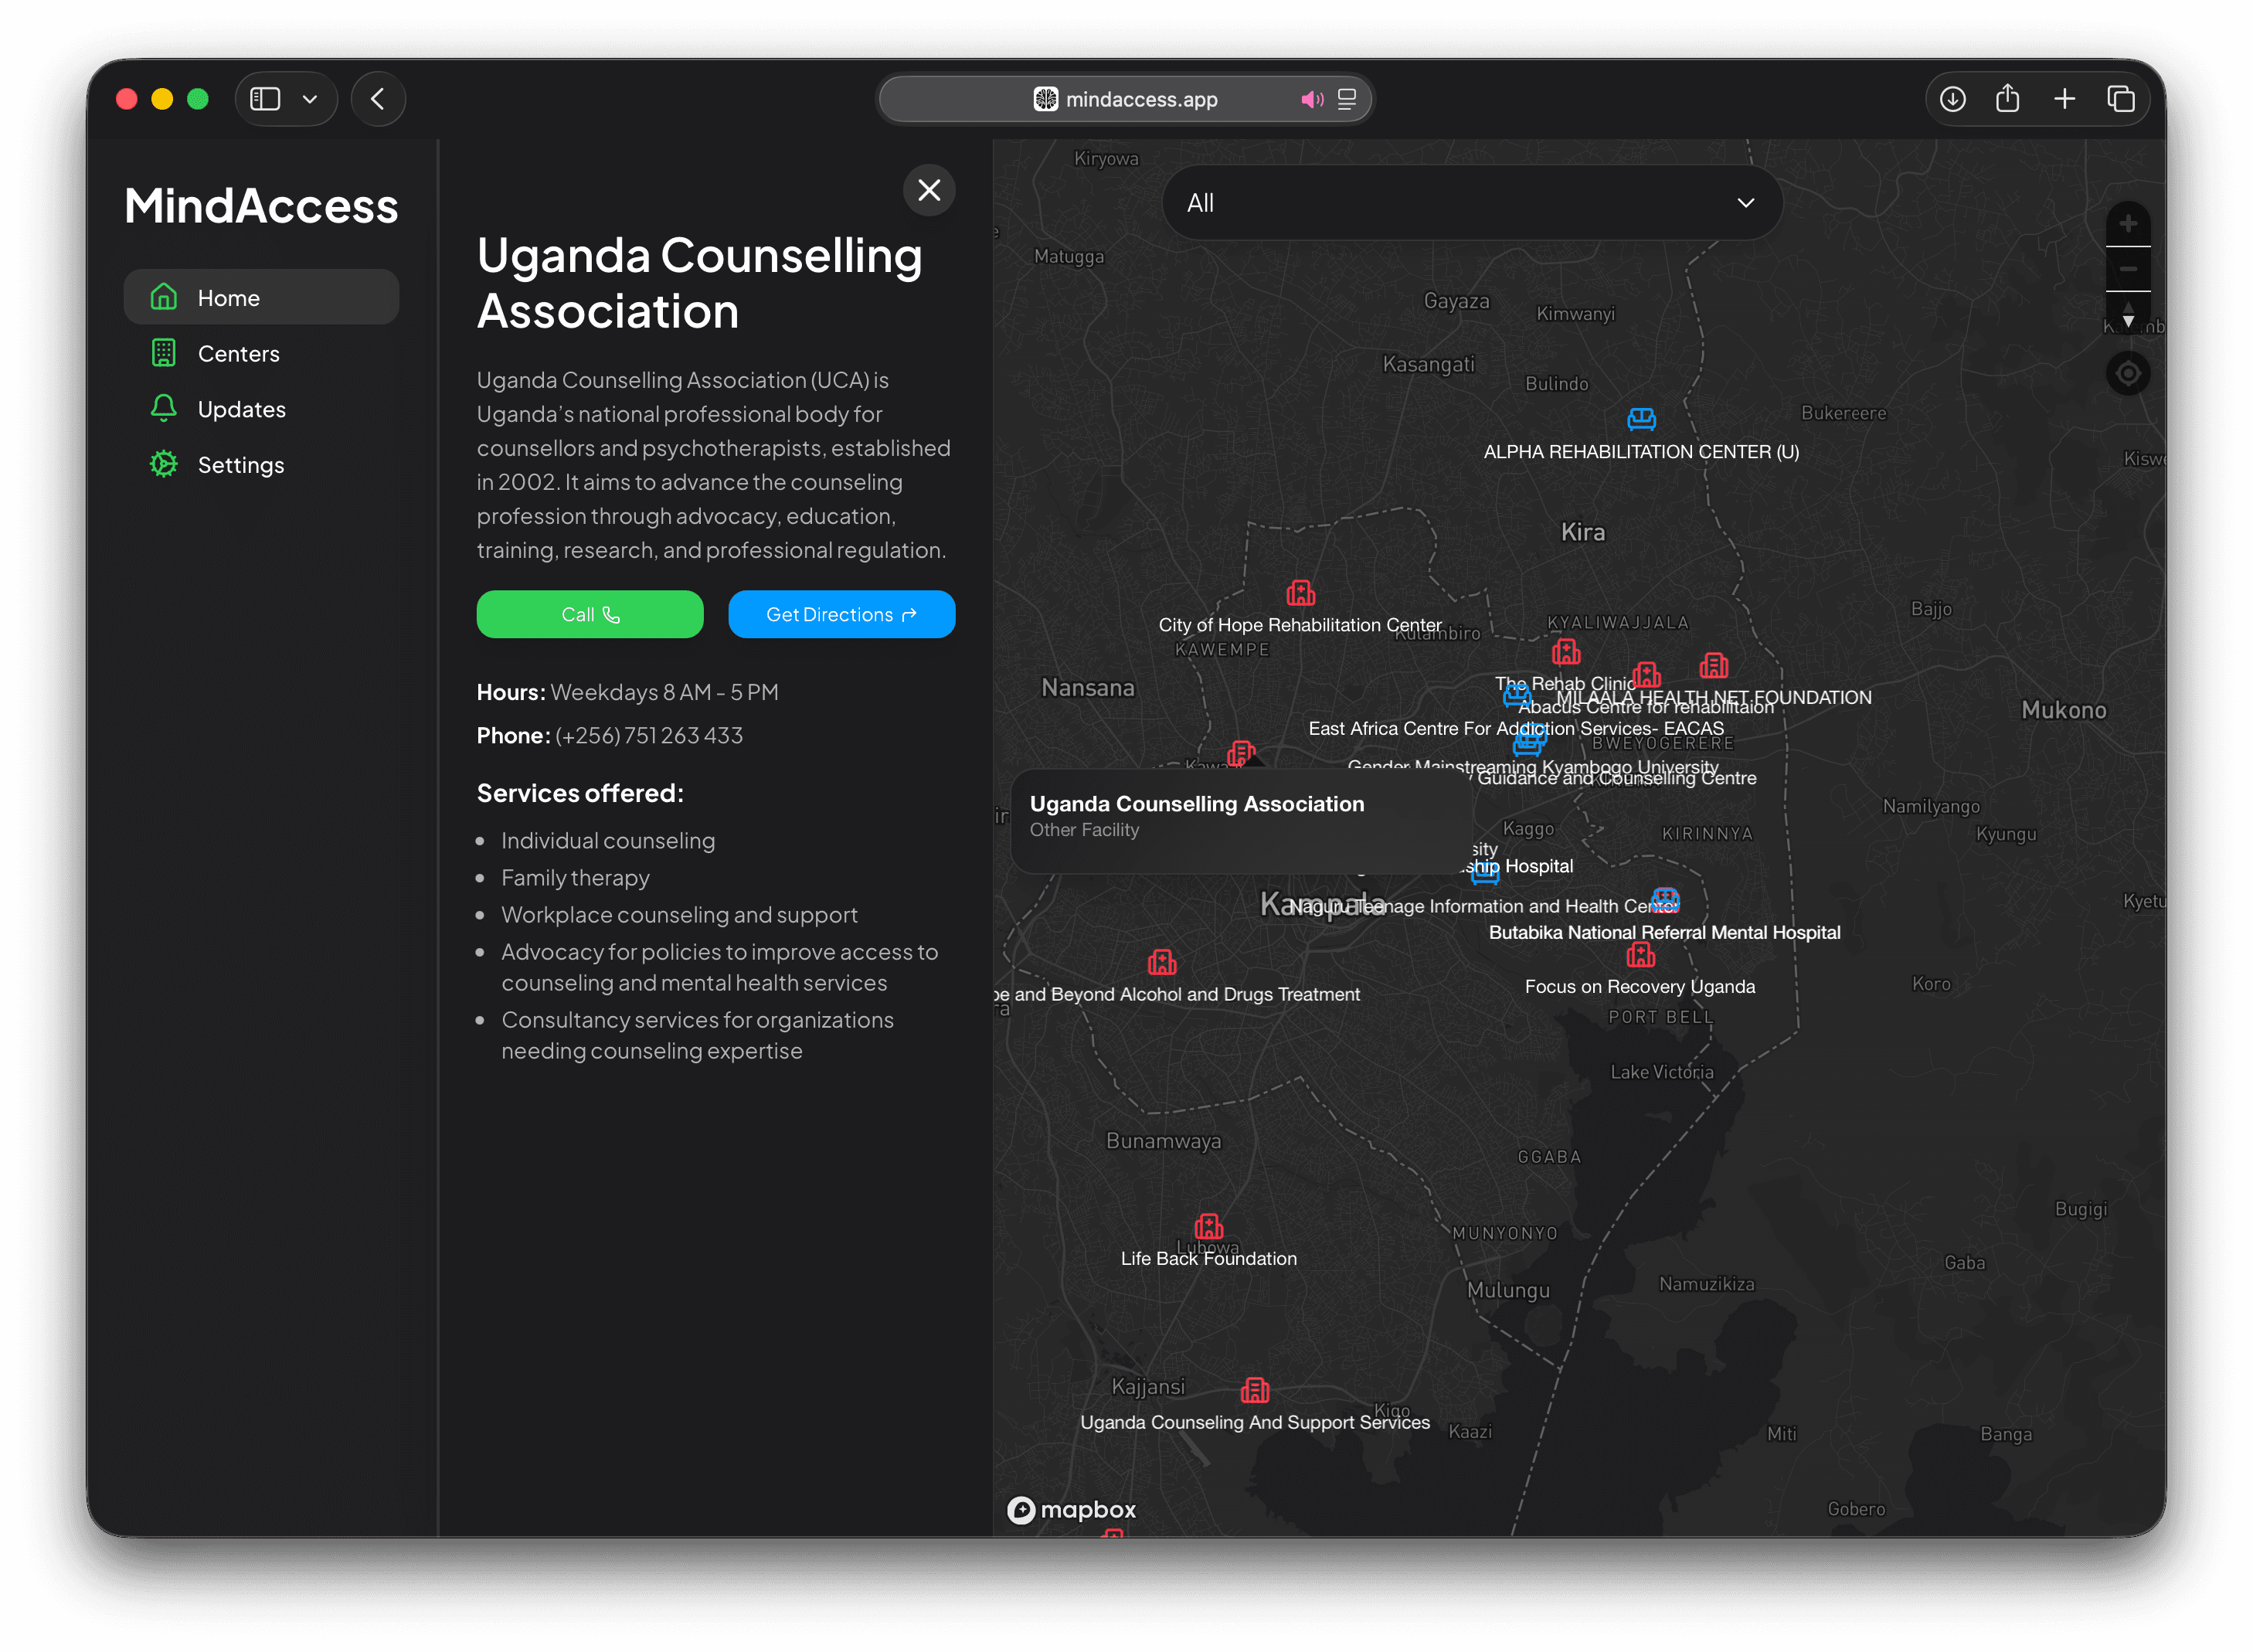Image resolution: width=2253 pixels, height=1652 pixels.
Task: Open Updates from the sidebar
Action: [261, 409]
